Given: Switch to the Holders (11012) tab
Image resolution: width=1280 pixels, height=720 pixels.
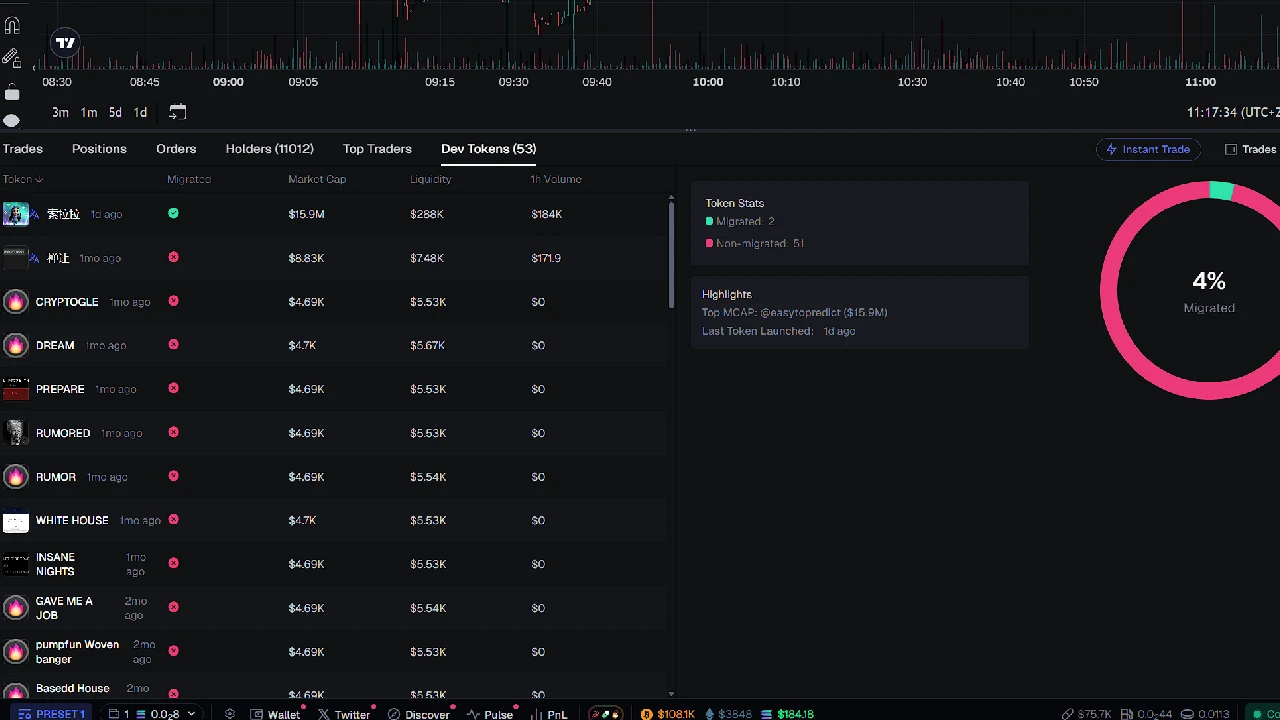Looking at the screenshot, I should (x=269, y=149).
